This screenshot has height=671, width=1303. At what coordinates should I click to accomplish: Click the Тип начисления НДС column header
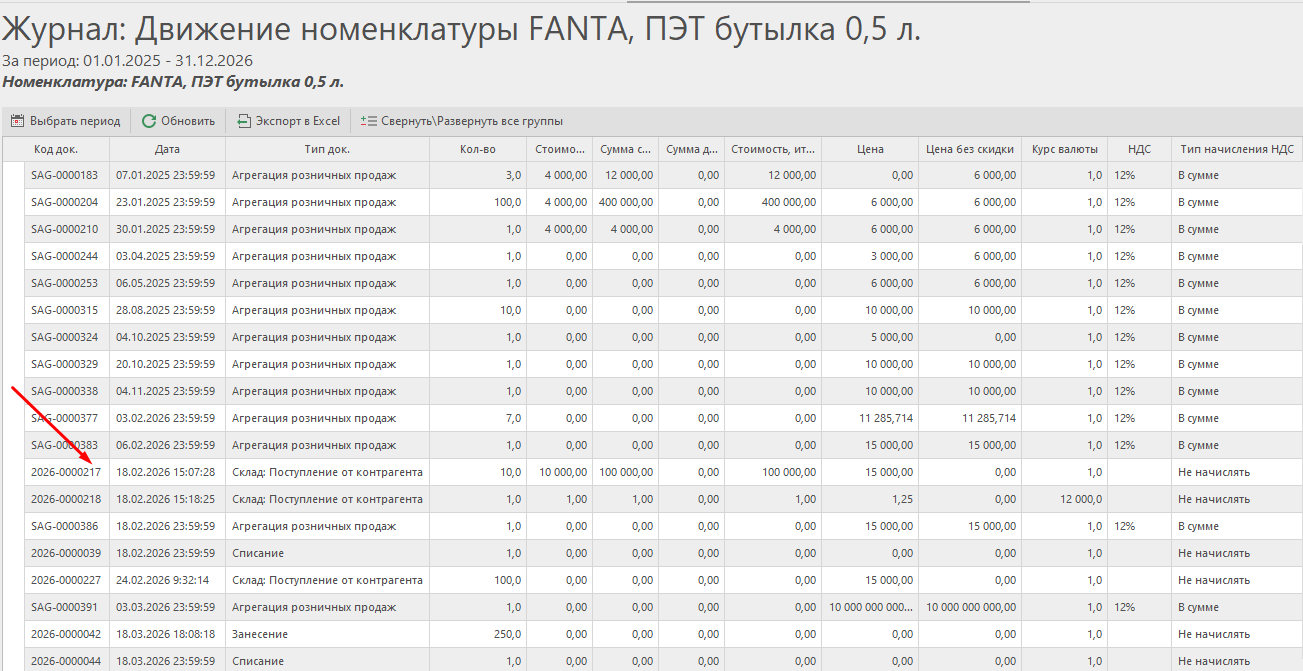pyautogui.click(x=1236, y=149)
